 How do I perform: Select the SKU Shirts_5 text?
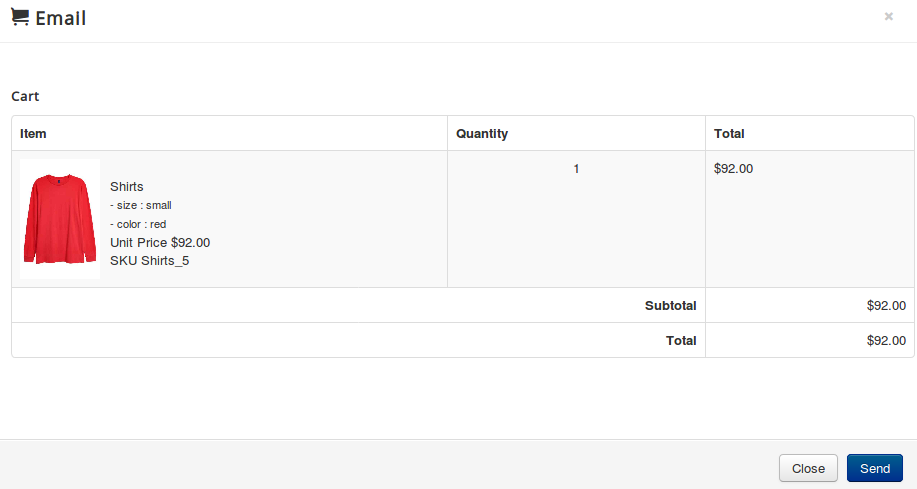pyautogui.click(x=150, y=261)
